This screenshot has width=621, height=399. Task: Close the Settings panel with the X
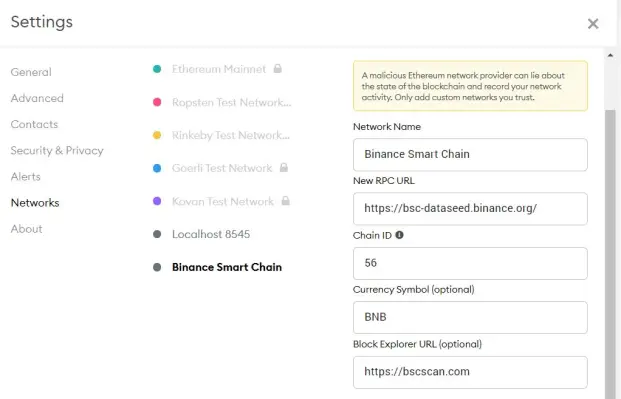coord(592,24)
